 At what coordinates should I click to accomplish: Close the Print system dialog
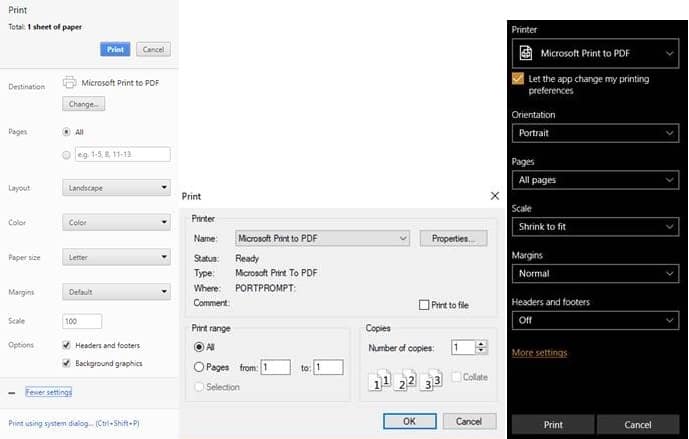[494, 197]
